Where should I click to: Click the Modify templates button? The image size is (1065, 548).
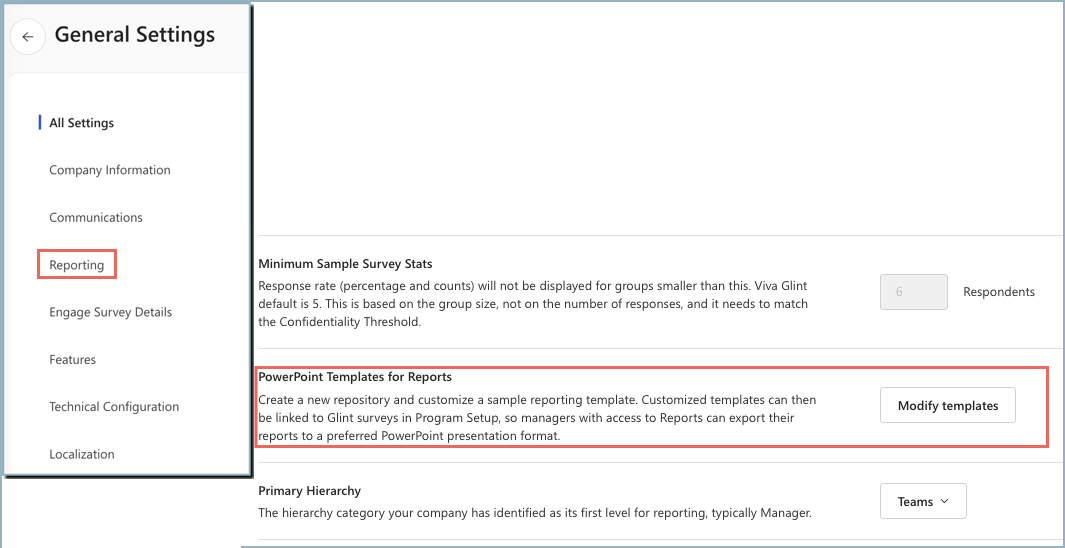[x=947, y=405]
